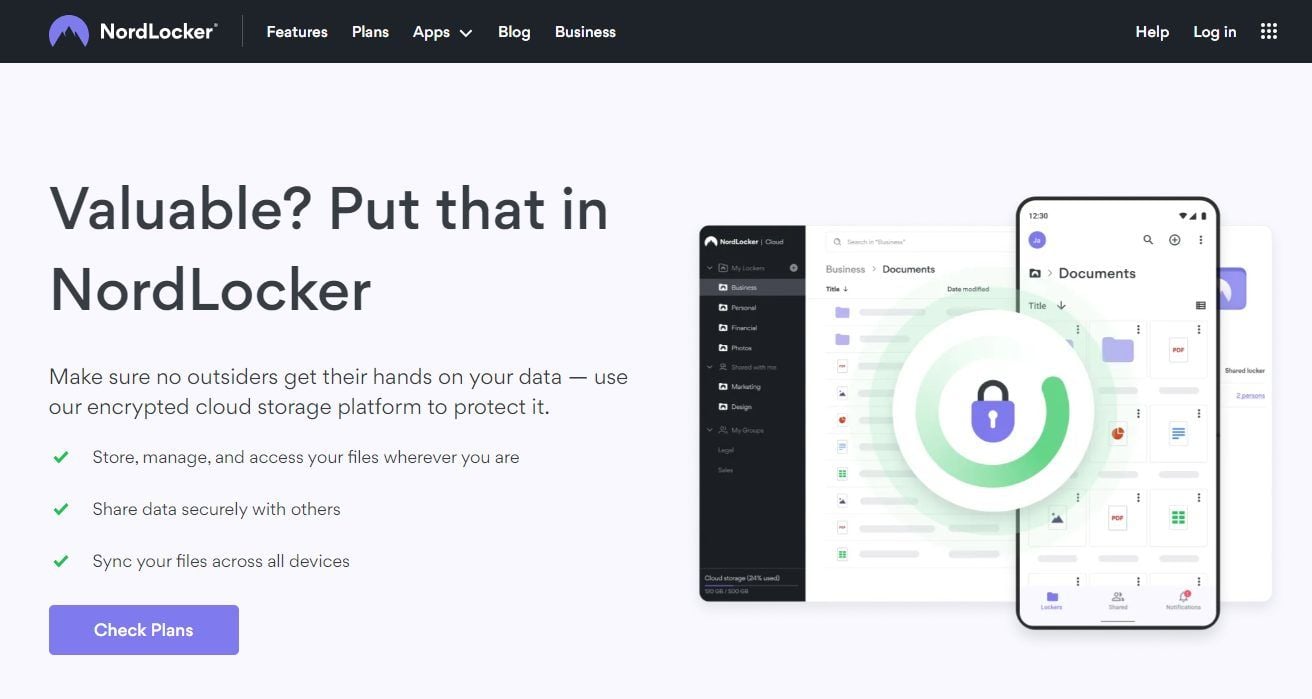The height and width of the screenshot is (699, 1312).
Task: Open the purple folder tile on the phone
Action: (x=1117, y=350)
